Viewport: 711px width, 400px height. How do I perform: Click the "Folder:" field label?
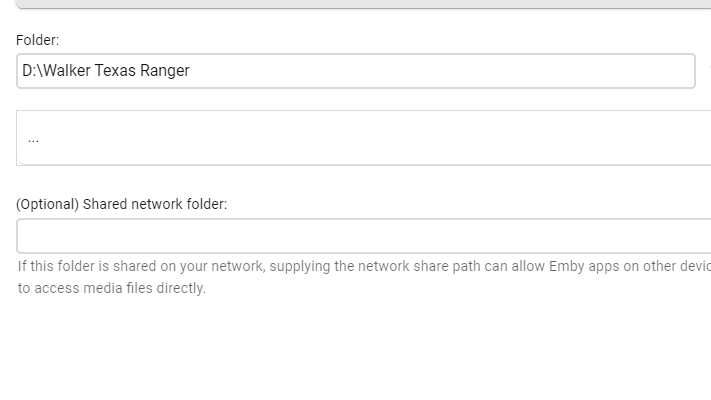point(38,40)
